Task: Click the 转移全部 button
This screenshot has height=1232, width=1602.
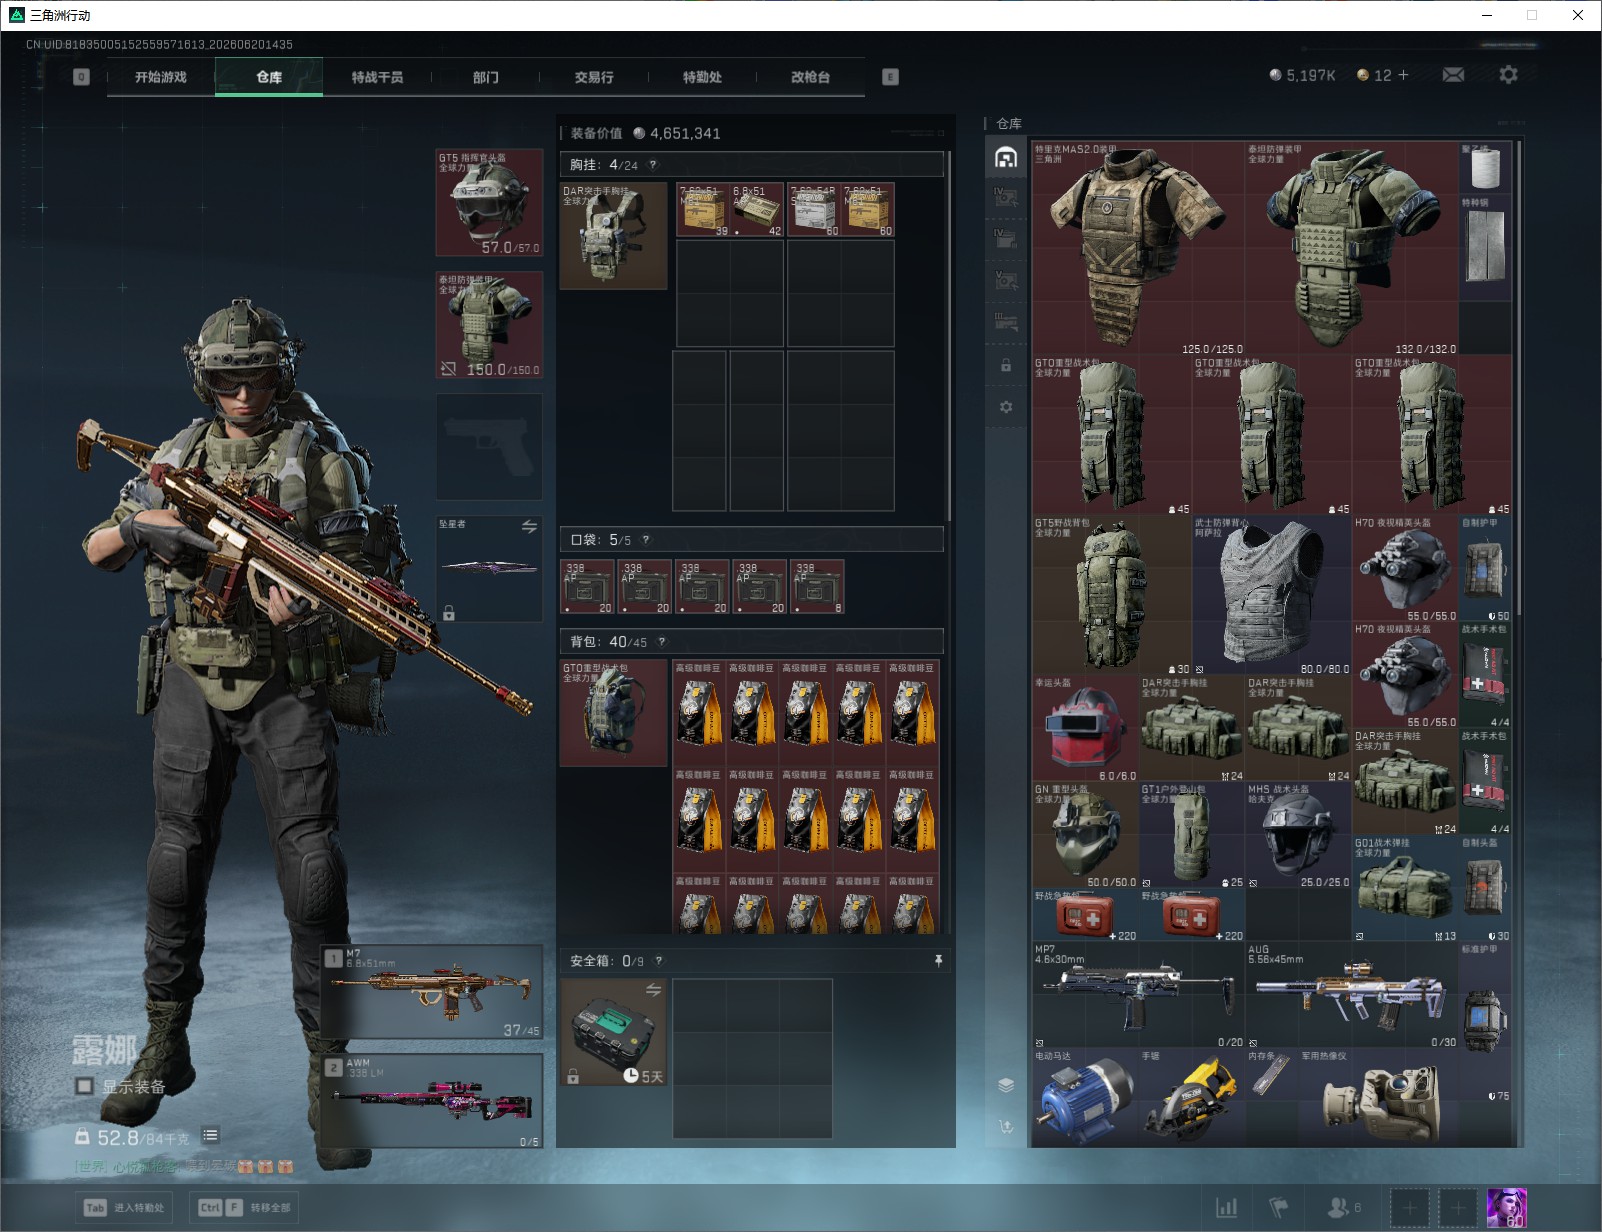Action: coord(246,1207)
